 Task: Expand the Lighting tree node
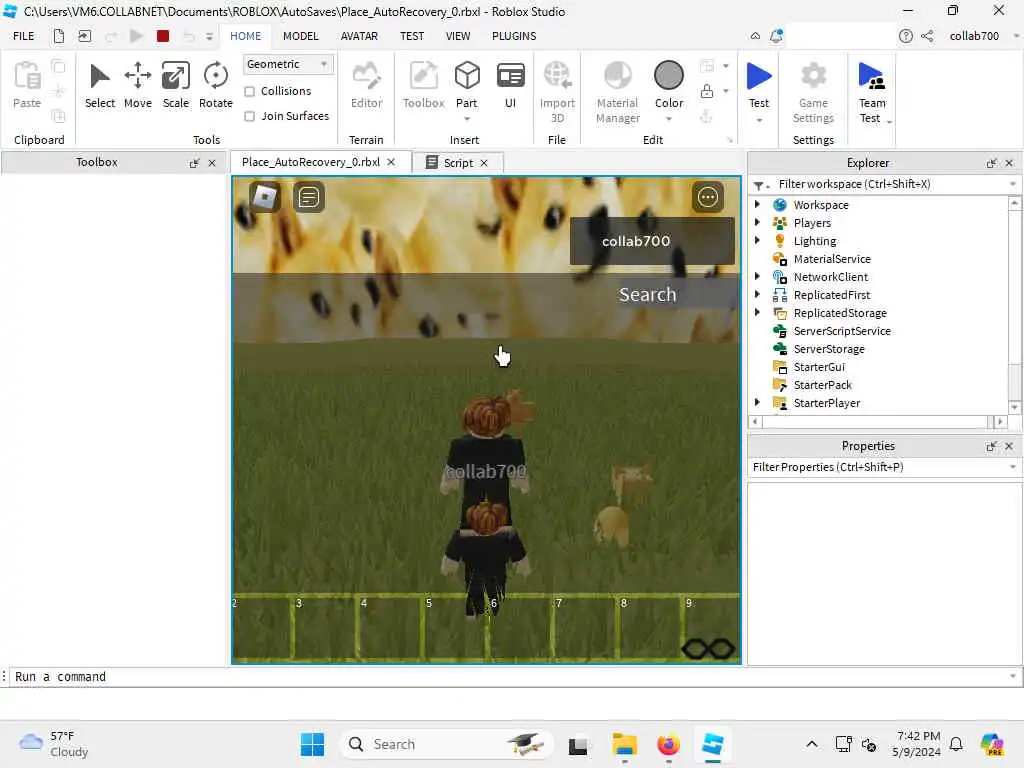point(757,240)
